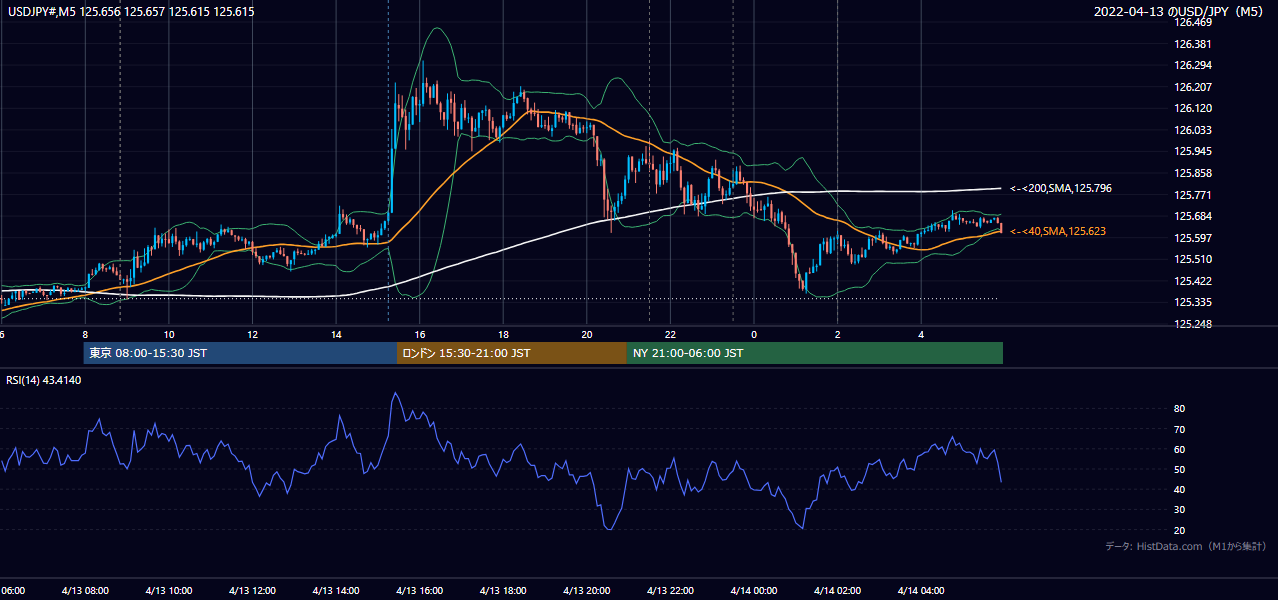Click the price axis value 126.120
The height and width of the screenshot is (600, 1278).
tap(1192, 108)
